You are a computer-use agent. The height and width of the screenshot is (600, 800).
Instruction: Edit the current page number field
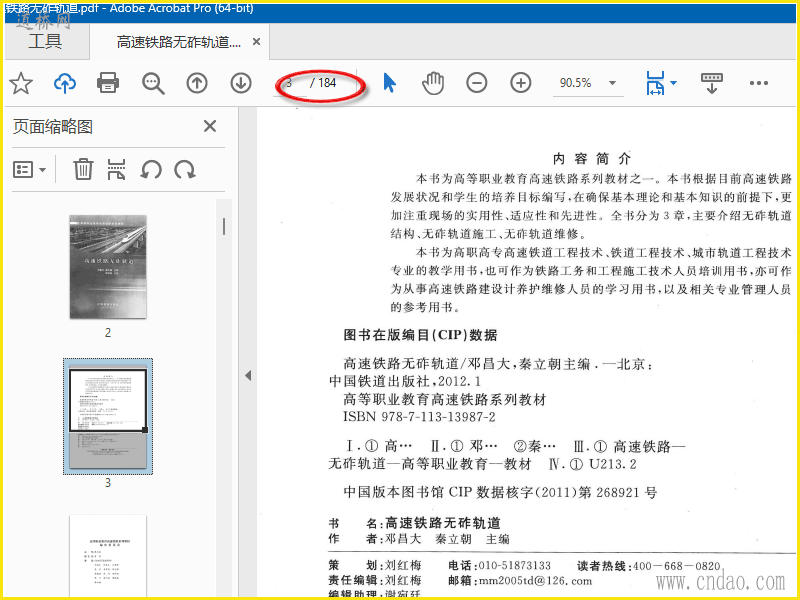(x=291, y=83)
